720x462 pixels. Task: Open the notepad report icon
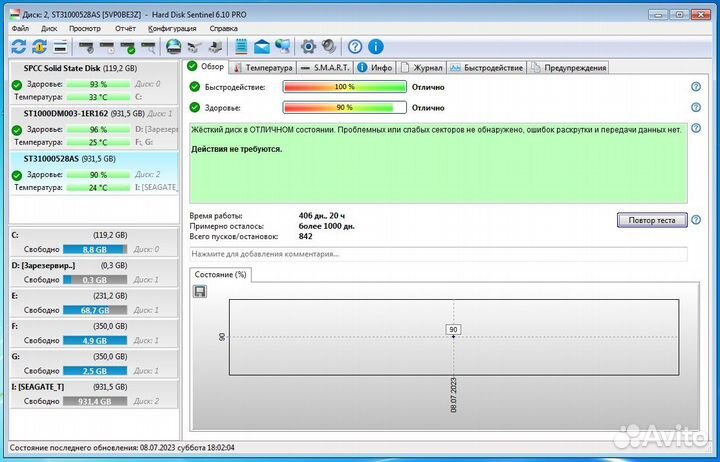pyautogui.click(x=241, y=46)
